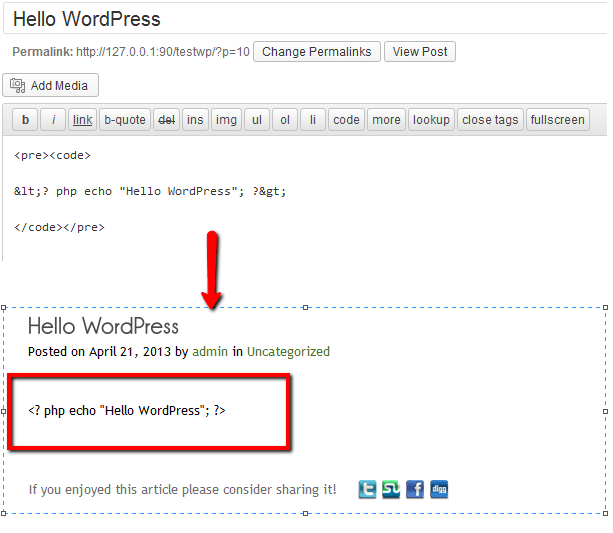This screenshot has height=533, width=613.
Task: Click the closing </code></pre> line in editor
Action: point(59,228)
